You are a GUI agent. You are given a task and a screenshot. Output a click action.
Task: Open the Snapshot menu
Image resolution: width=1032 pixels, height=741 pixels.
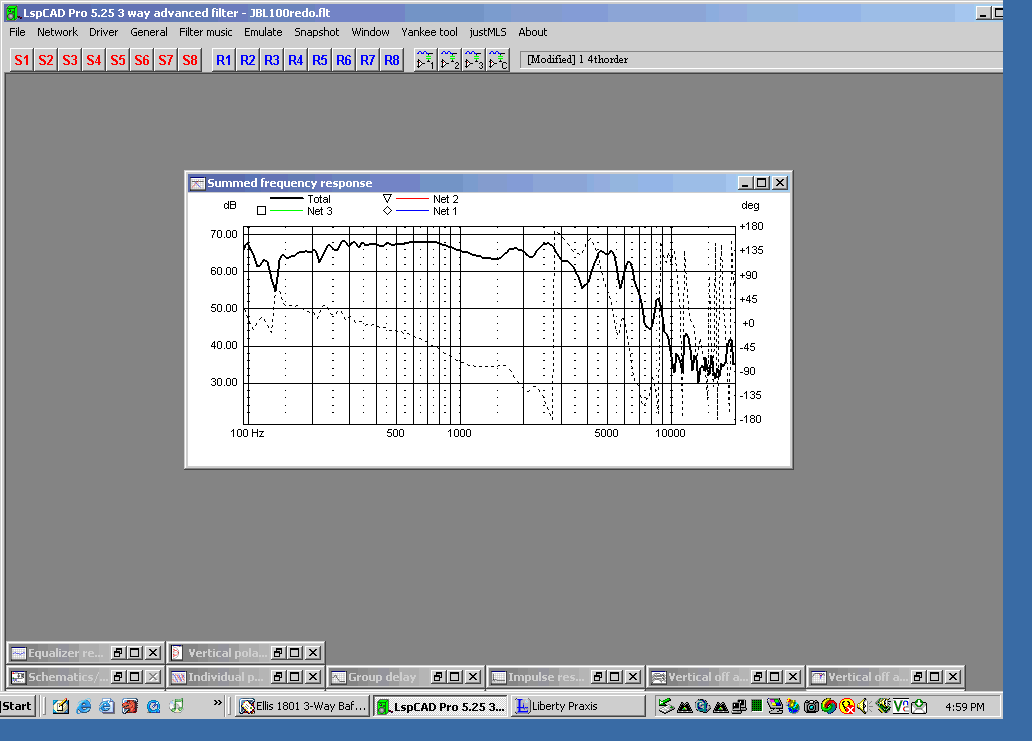click(x=317, y=32)
